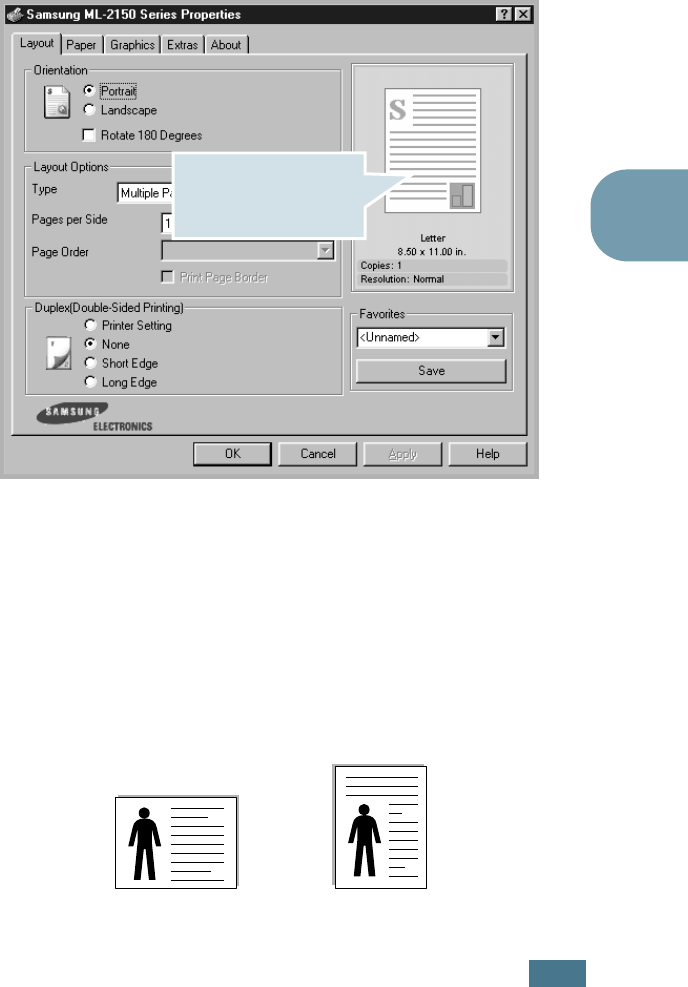
Task: Open the layout Type dropdown
Action: tap(145, 193)
